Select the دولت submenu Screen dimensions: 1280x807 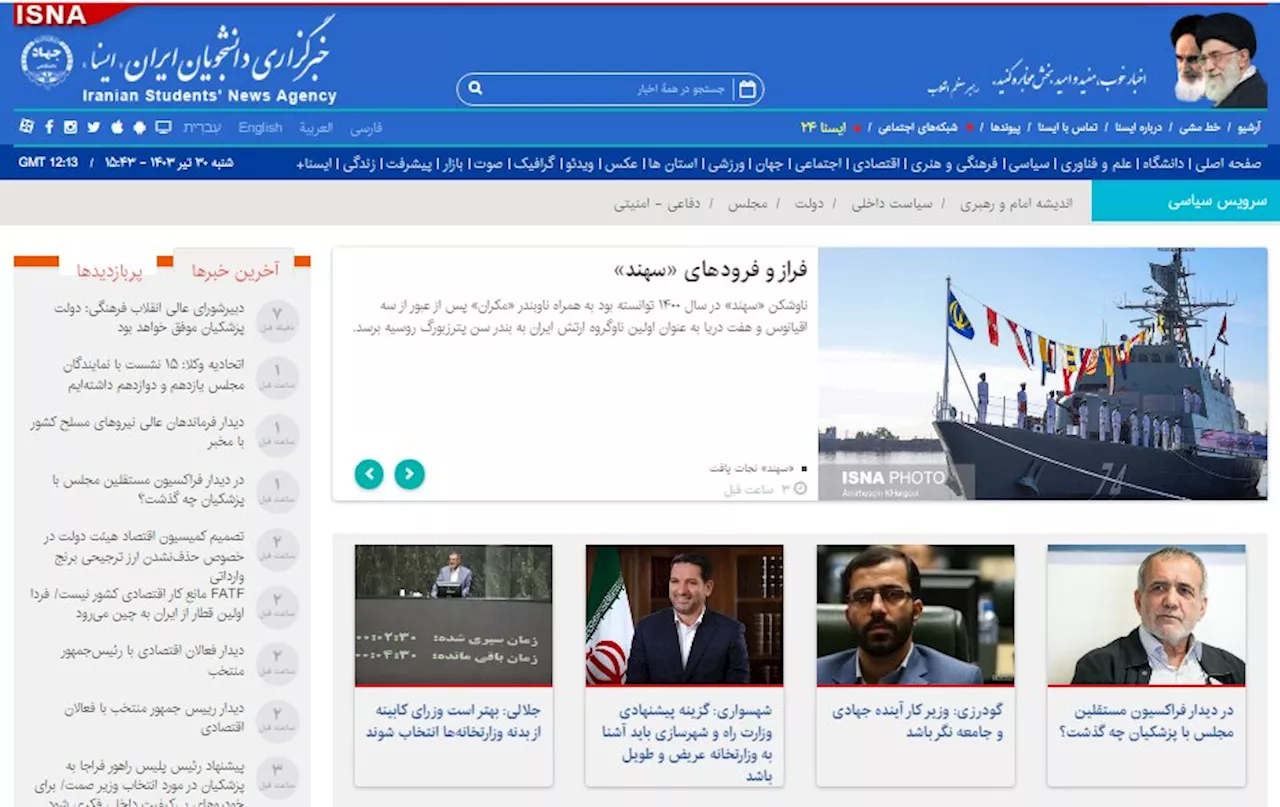pos(809,203)
